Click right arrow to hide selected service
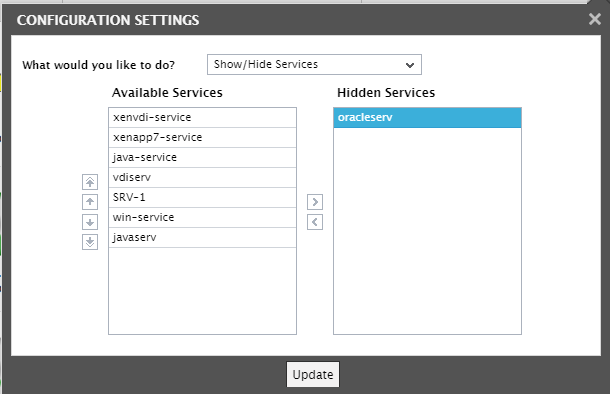 click(x=315, y=202)
